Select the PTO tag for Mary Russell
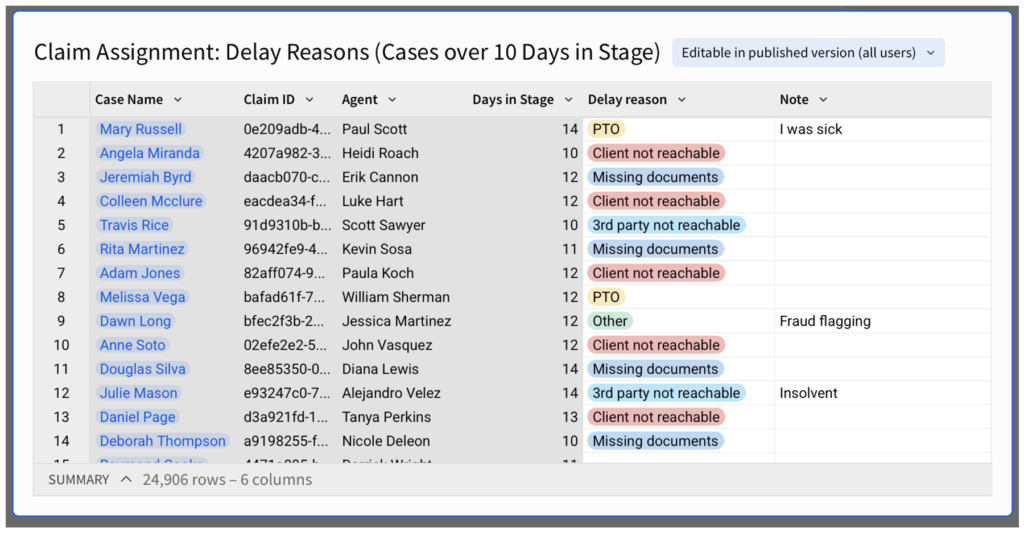The width and height of the screenshot is (1024, 536). 606,129
